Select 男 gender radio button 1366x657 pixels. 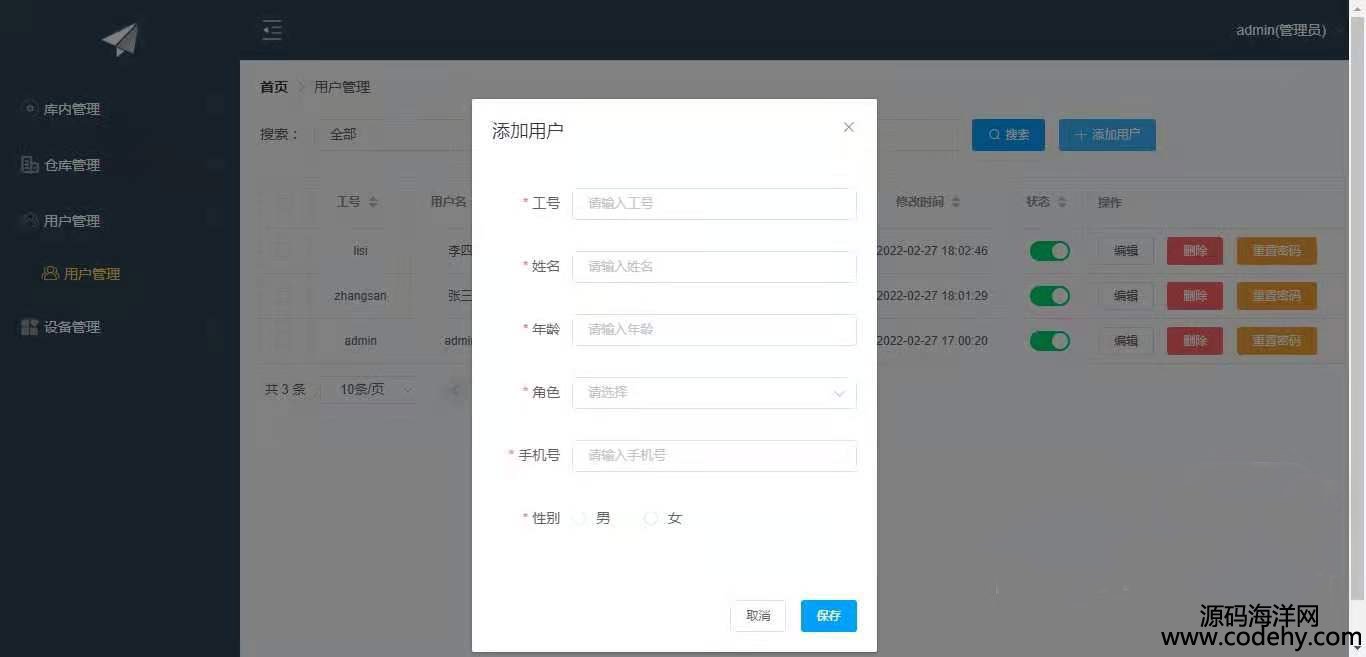pos(579,518)
